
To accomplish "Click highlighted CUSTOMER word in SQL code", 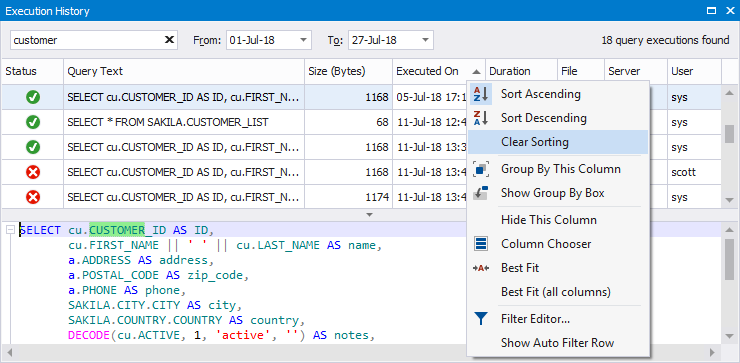I will (117, 230).
